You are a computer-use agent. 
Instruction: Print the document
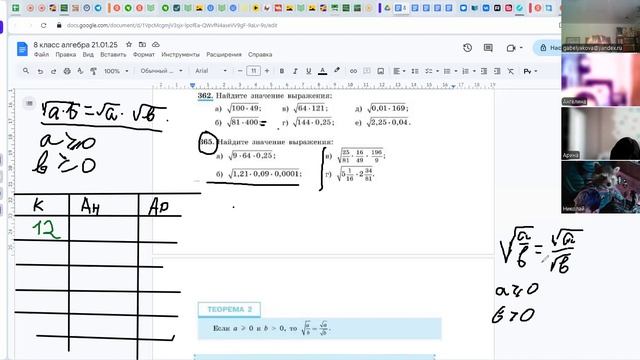pyautogui.click(x=67, y=71)
